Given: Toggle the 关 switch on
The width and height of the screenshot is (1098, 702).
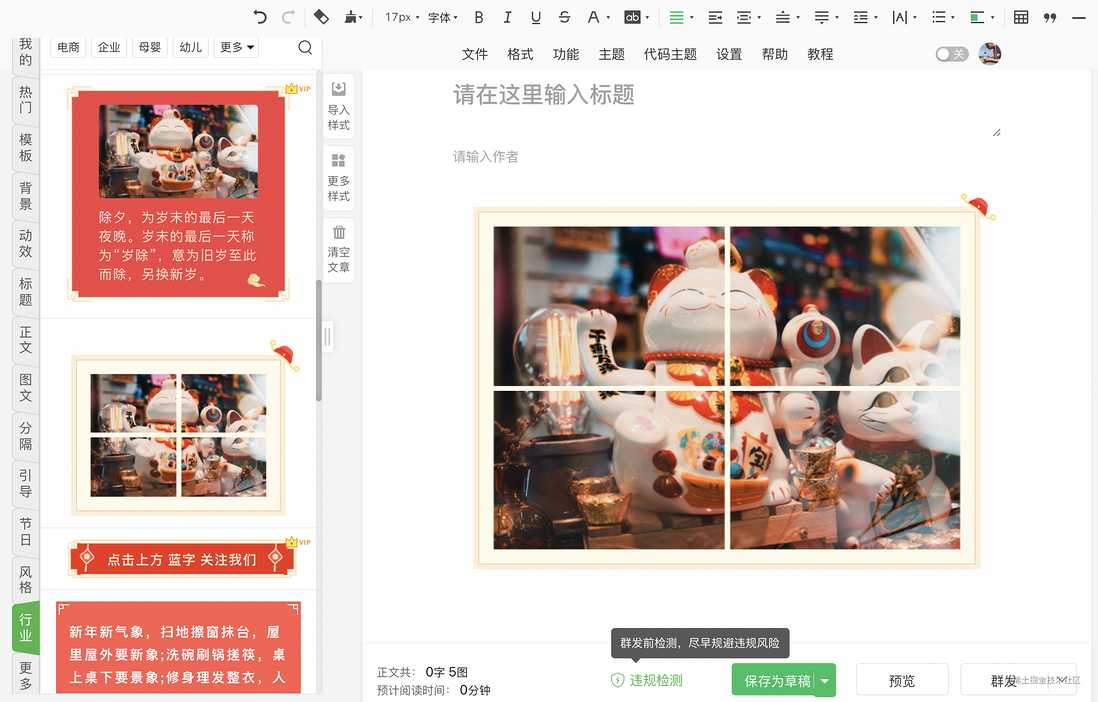Looking at the screenshot, I should tap(952, 54).
